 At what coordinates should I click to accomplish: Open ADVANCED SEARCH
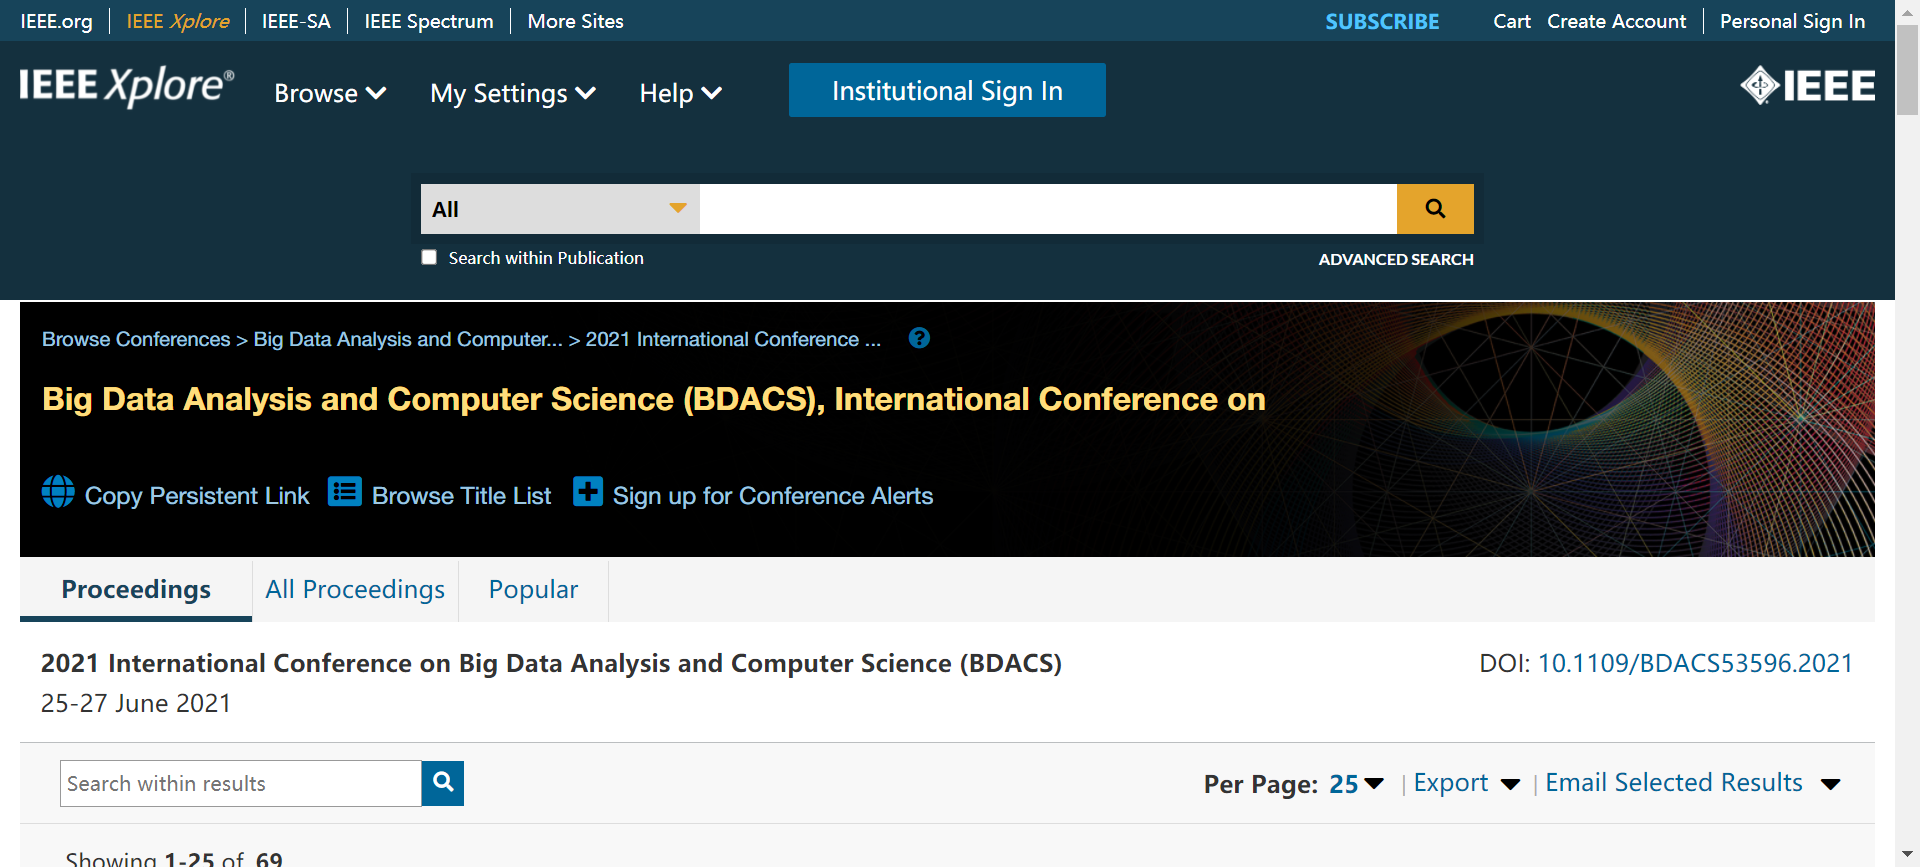(x=1396, y=259)
